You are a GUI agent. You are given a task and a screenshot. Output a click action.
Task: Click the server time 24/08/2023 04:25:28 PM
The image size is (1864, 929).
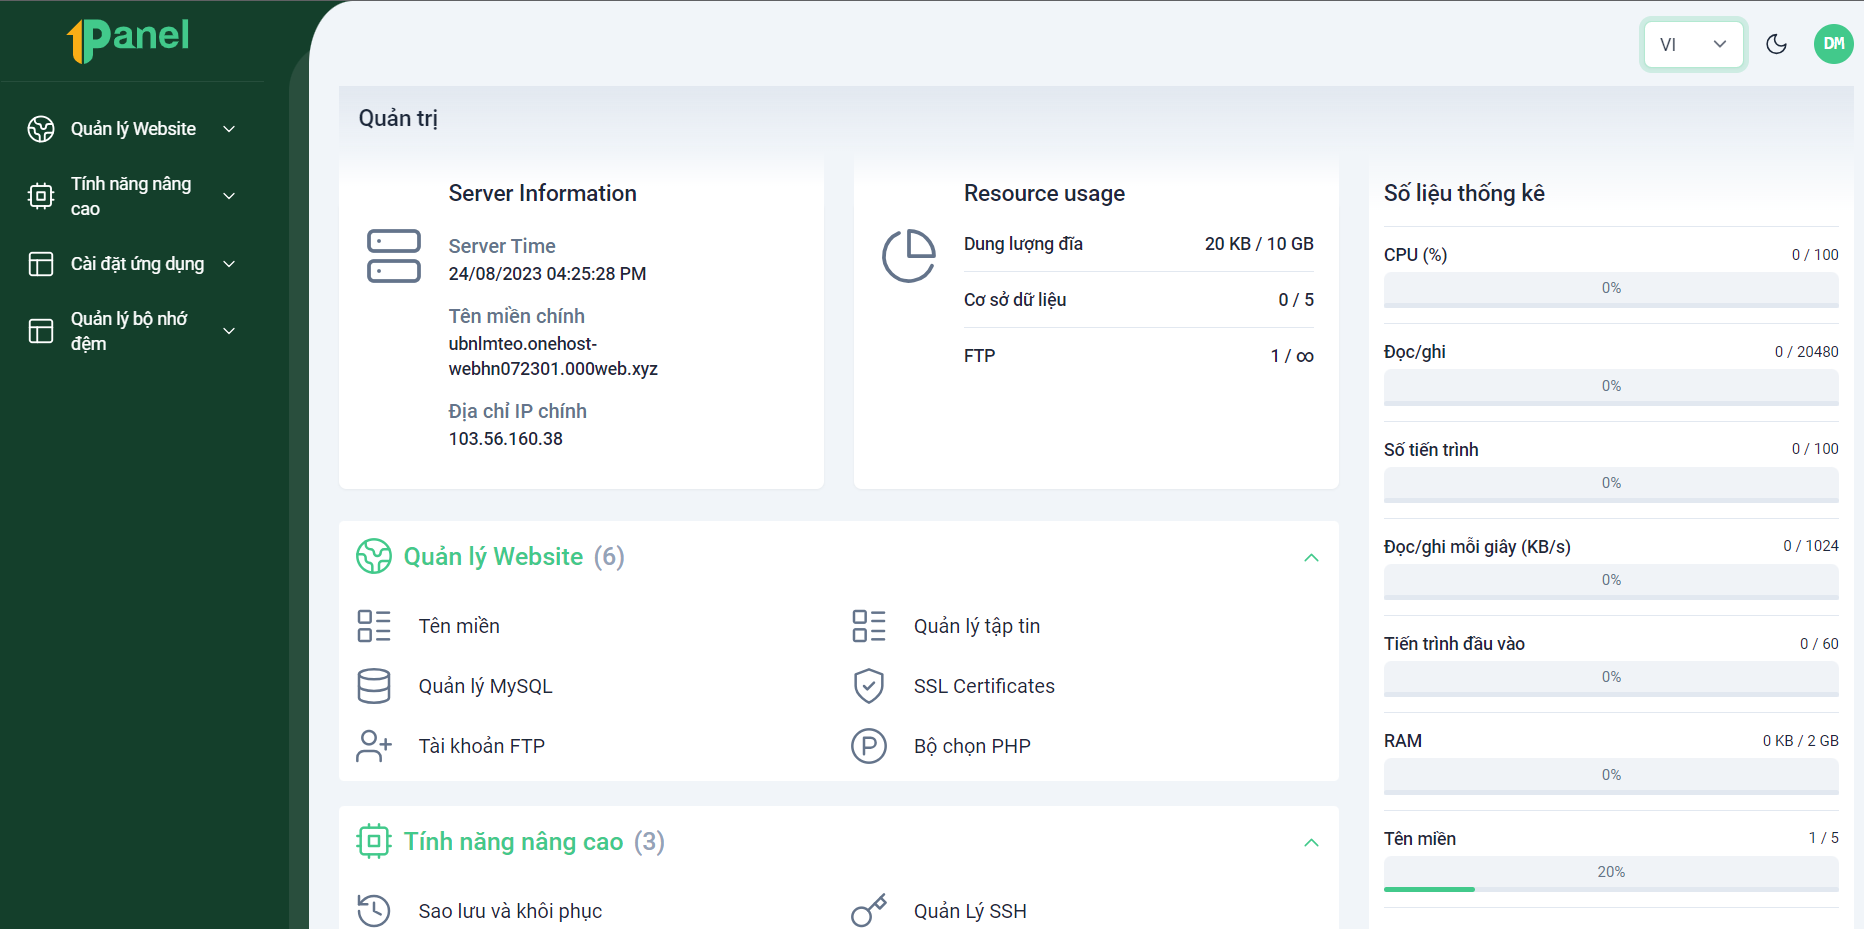coord(547,274)
